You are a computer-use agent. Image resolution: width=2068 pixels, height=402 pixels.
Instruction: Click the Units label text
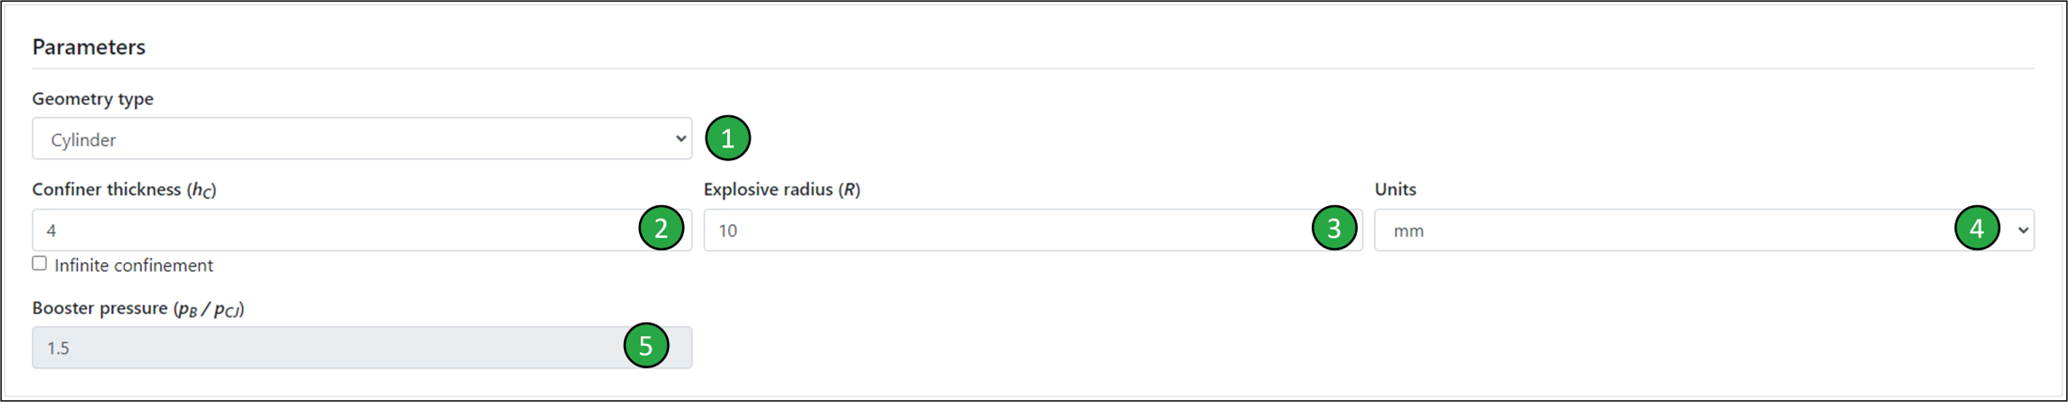1395,189
